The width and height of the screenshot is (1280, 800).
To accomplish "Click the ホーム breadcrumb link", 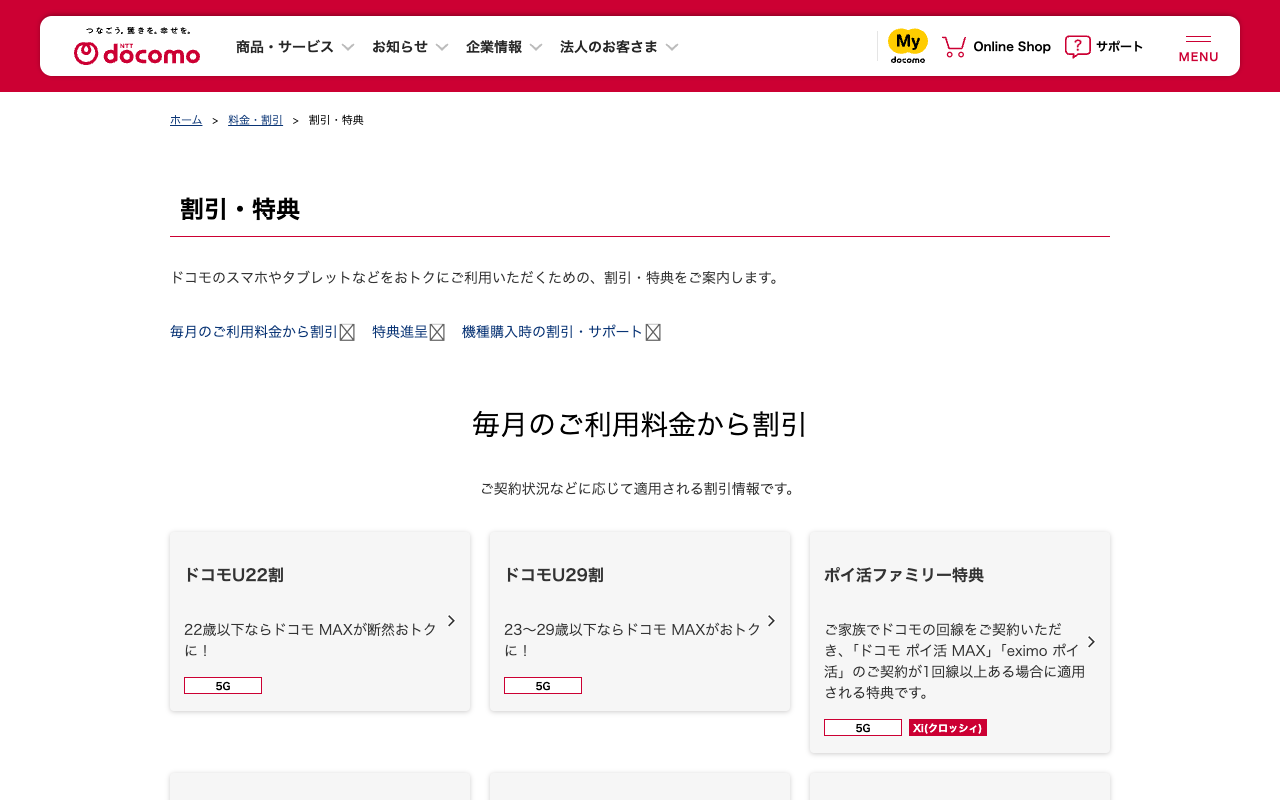I will pyautogui.click(x=186, y=120).
